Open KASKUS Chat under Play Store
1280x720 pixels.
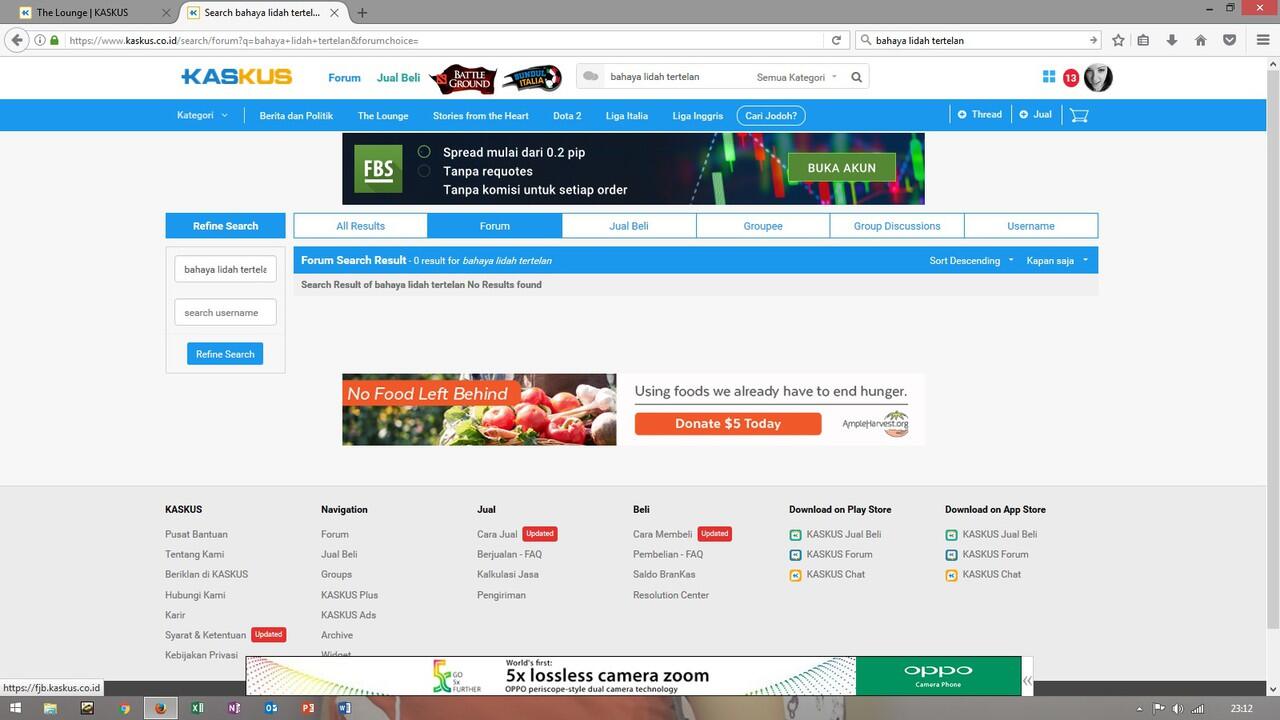[836, 575]
